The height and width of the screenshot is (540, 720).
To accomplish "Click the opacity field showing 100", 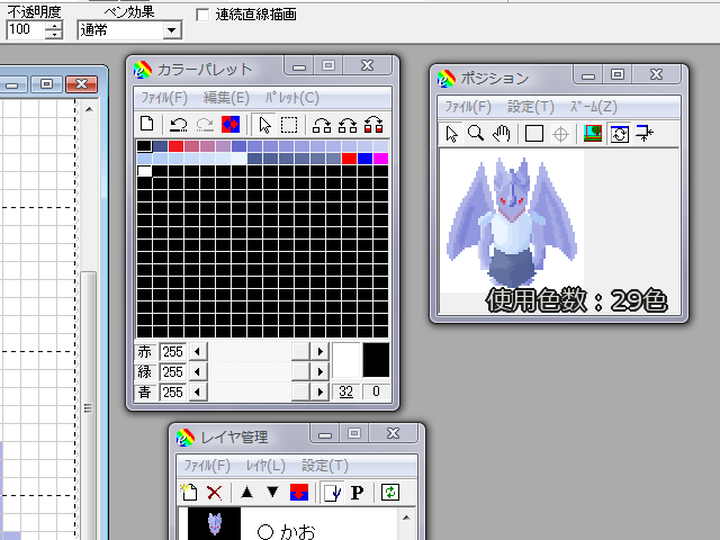I will click(26, 30).
